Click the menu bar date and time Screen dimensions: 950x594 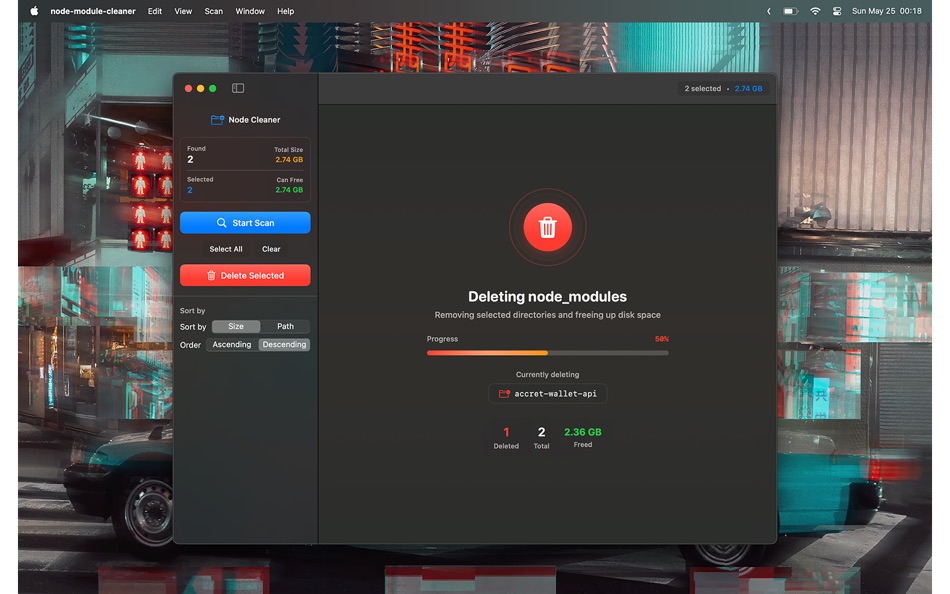click(886, 11)
